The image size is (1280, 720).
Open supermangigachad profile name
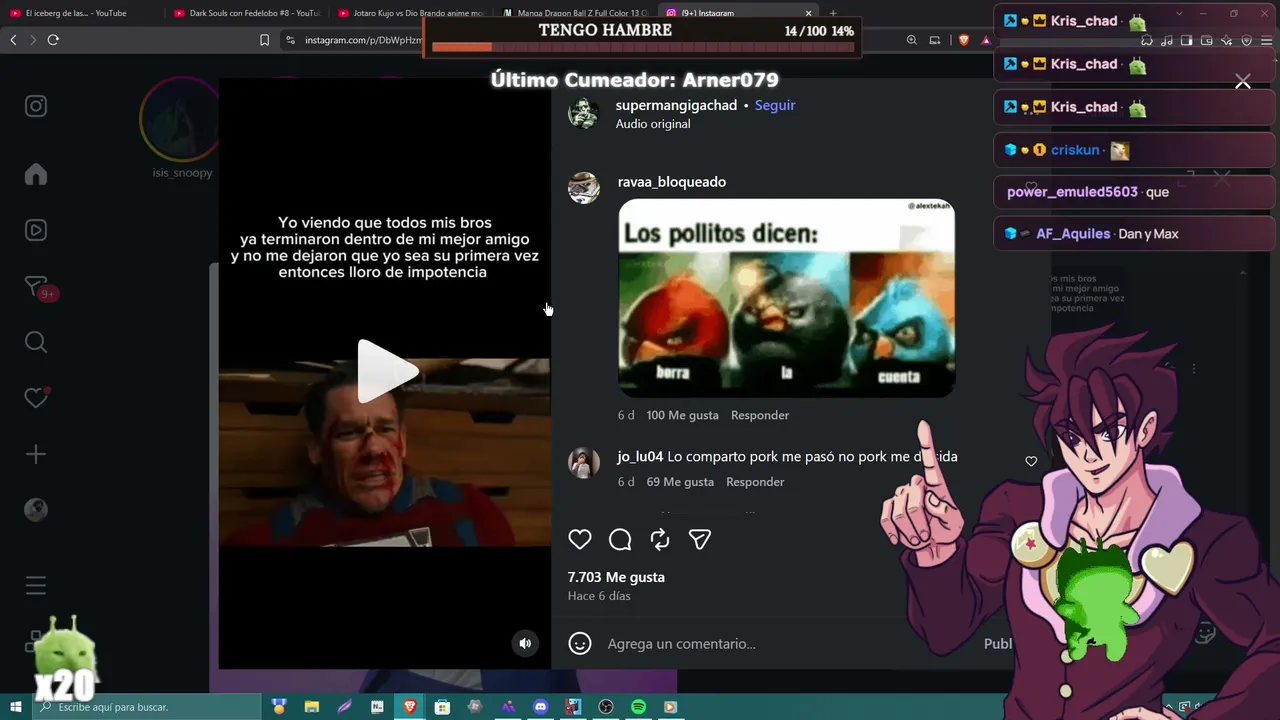click(676, 105)
